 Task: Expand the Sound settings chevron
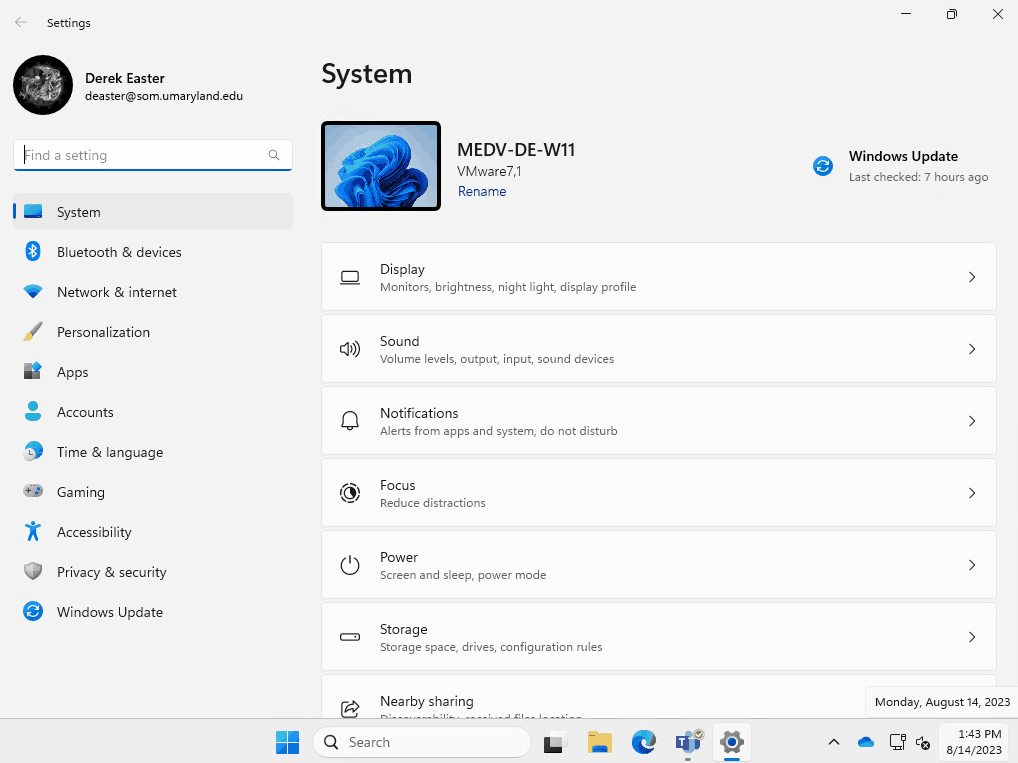971,349
